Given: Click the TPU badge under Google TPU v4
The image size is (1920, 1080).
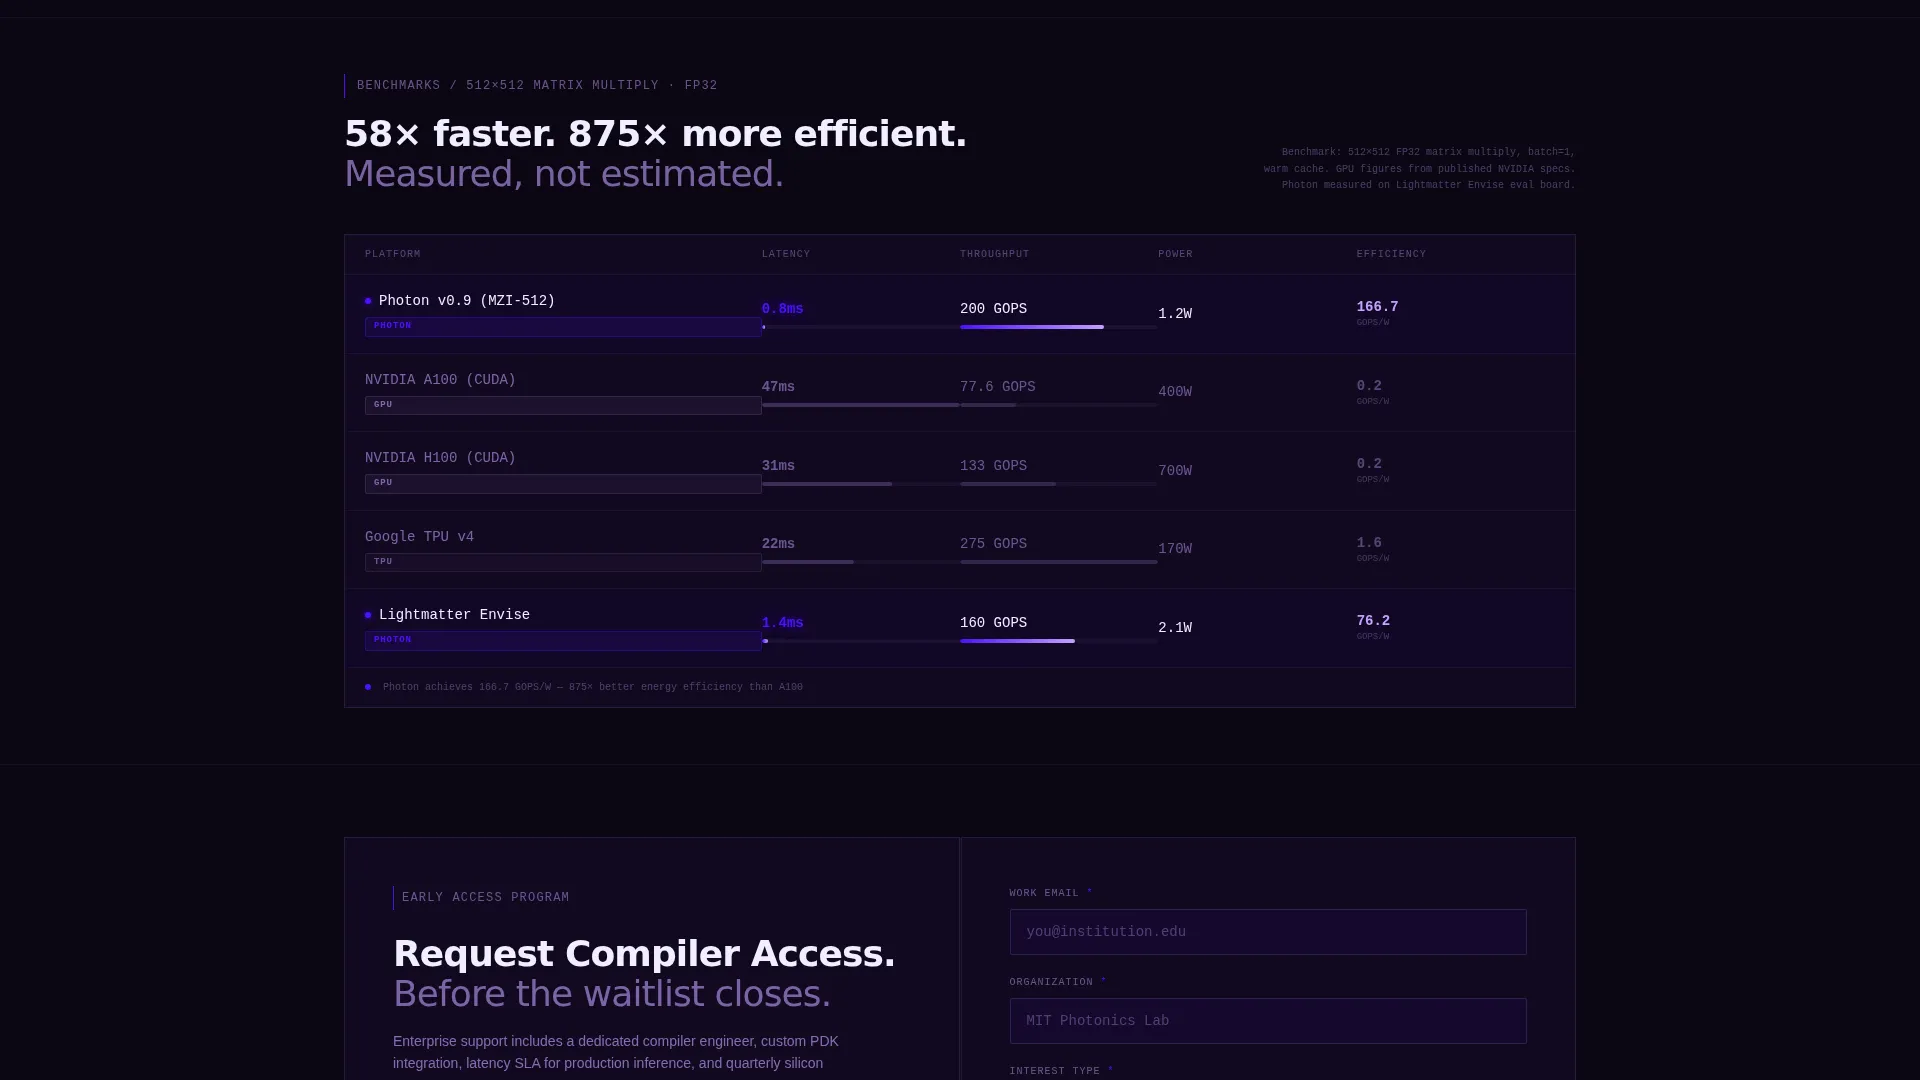Looking at the screenshot, I should pyautogui.click(x=563, y=562).
